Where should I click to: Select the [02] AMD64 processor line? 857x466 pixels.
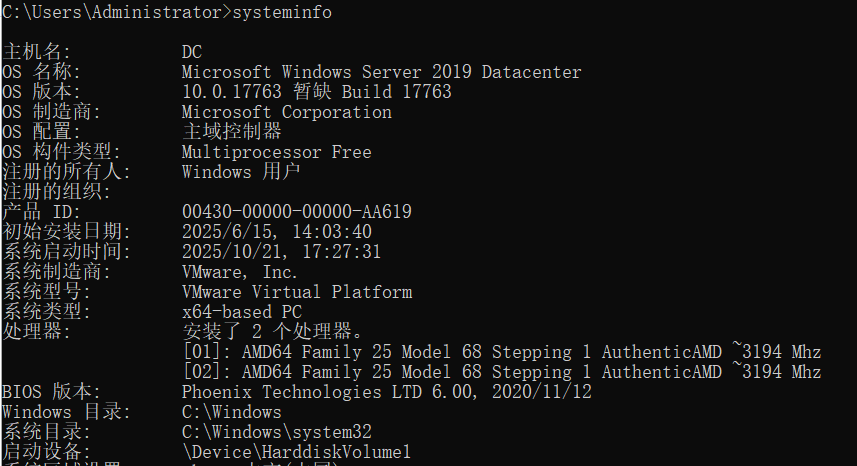pyautogui.click(x=502, y=371)
